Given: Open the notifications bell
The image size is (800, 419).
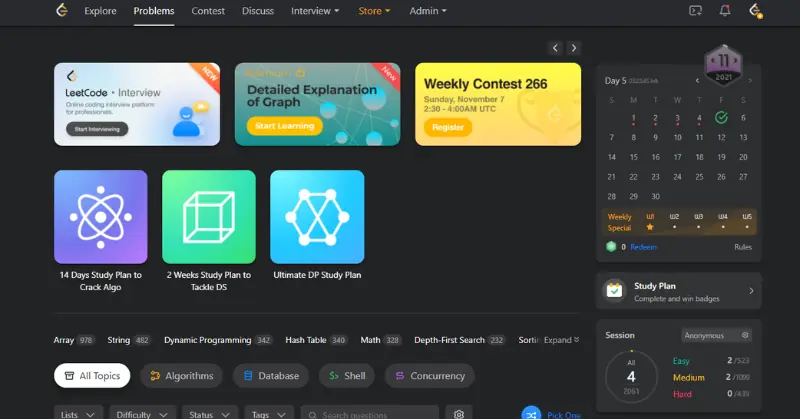Looking at the screenshot, I should pyautogui.click(x=725, y=11).
